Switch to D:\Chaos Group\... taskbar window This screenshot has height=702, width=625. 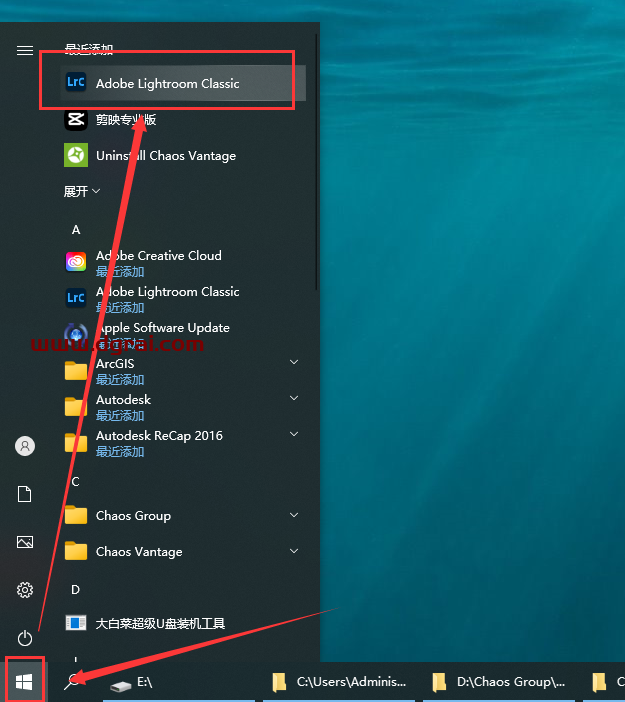[499, 682]
